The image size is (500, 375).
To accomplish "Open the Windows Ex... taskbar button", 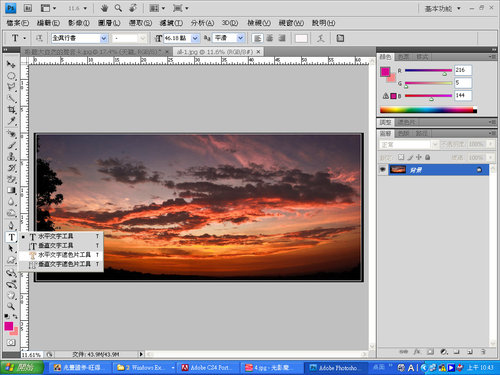I will (x=144, y=368).
